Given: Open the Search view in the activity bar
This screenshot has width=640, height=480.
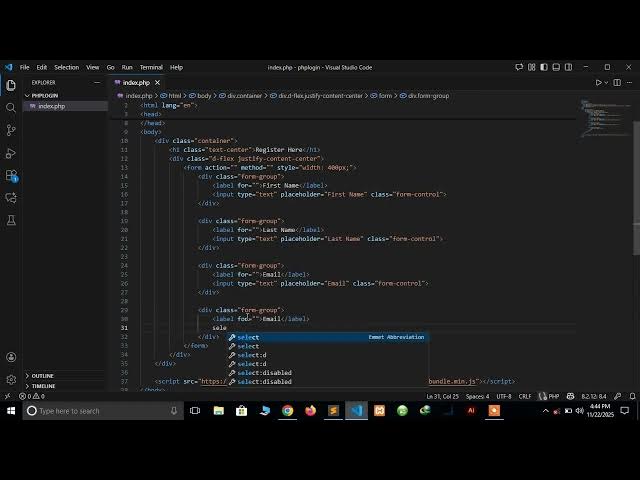Looking at the screenshot, I should (x=11, y=108).
